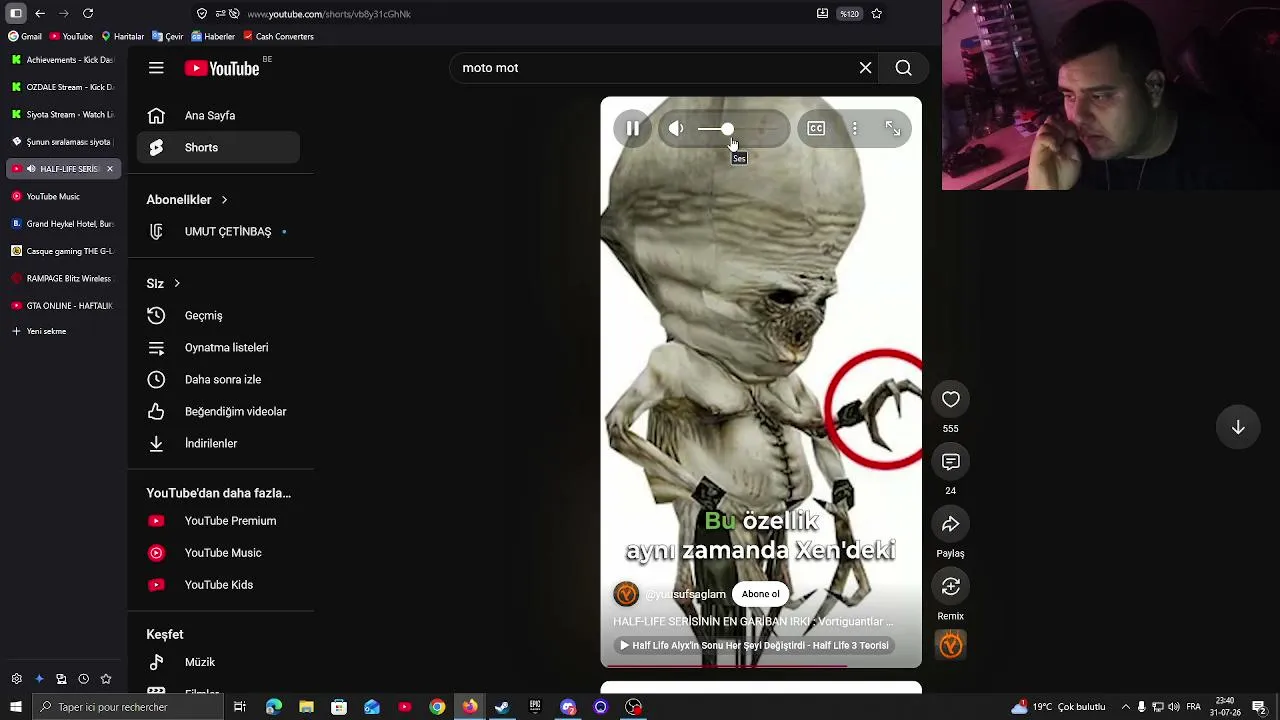Switch to the Siyota Stream tab

pos(63,115)
